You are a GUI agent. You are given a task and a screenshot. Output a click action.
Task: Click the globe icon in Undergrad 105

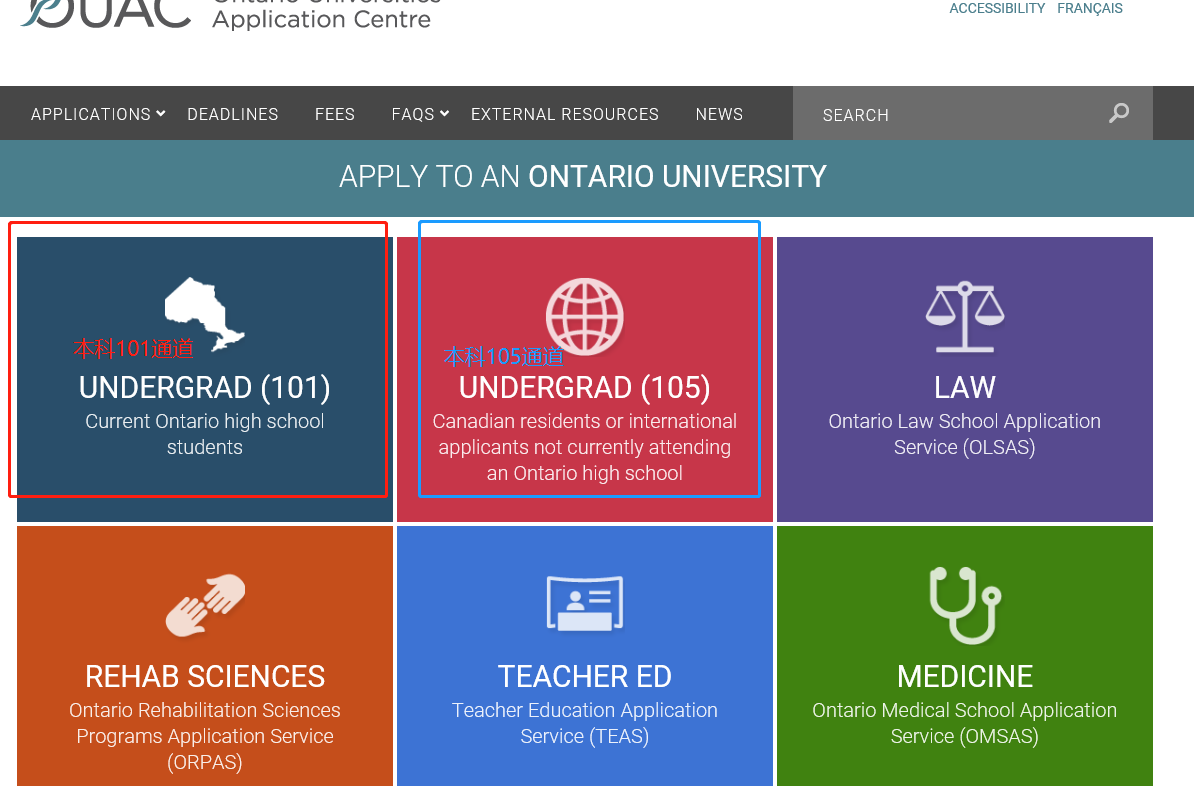click(x=585, y=316)
